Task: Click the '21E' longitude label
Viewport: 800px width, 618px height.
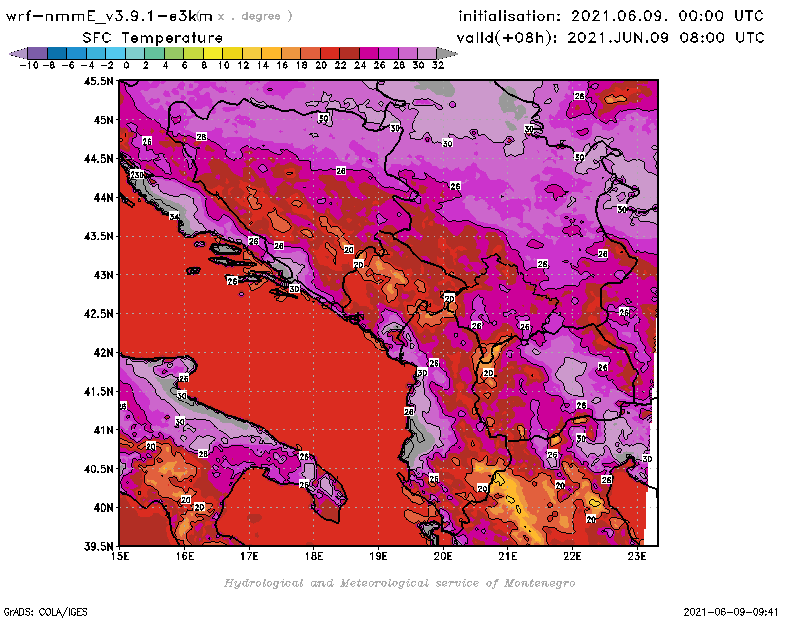Action: tap(508, 556)
